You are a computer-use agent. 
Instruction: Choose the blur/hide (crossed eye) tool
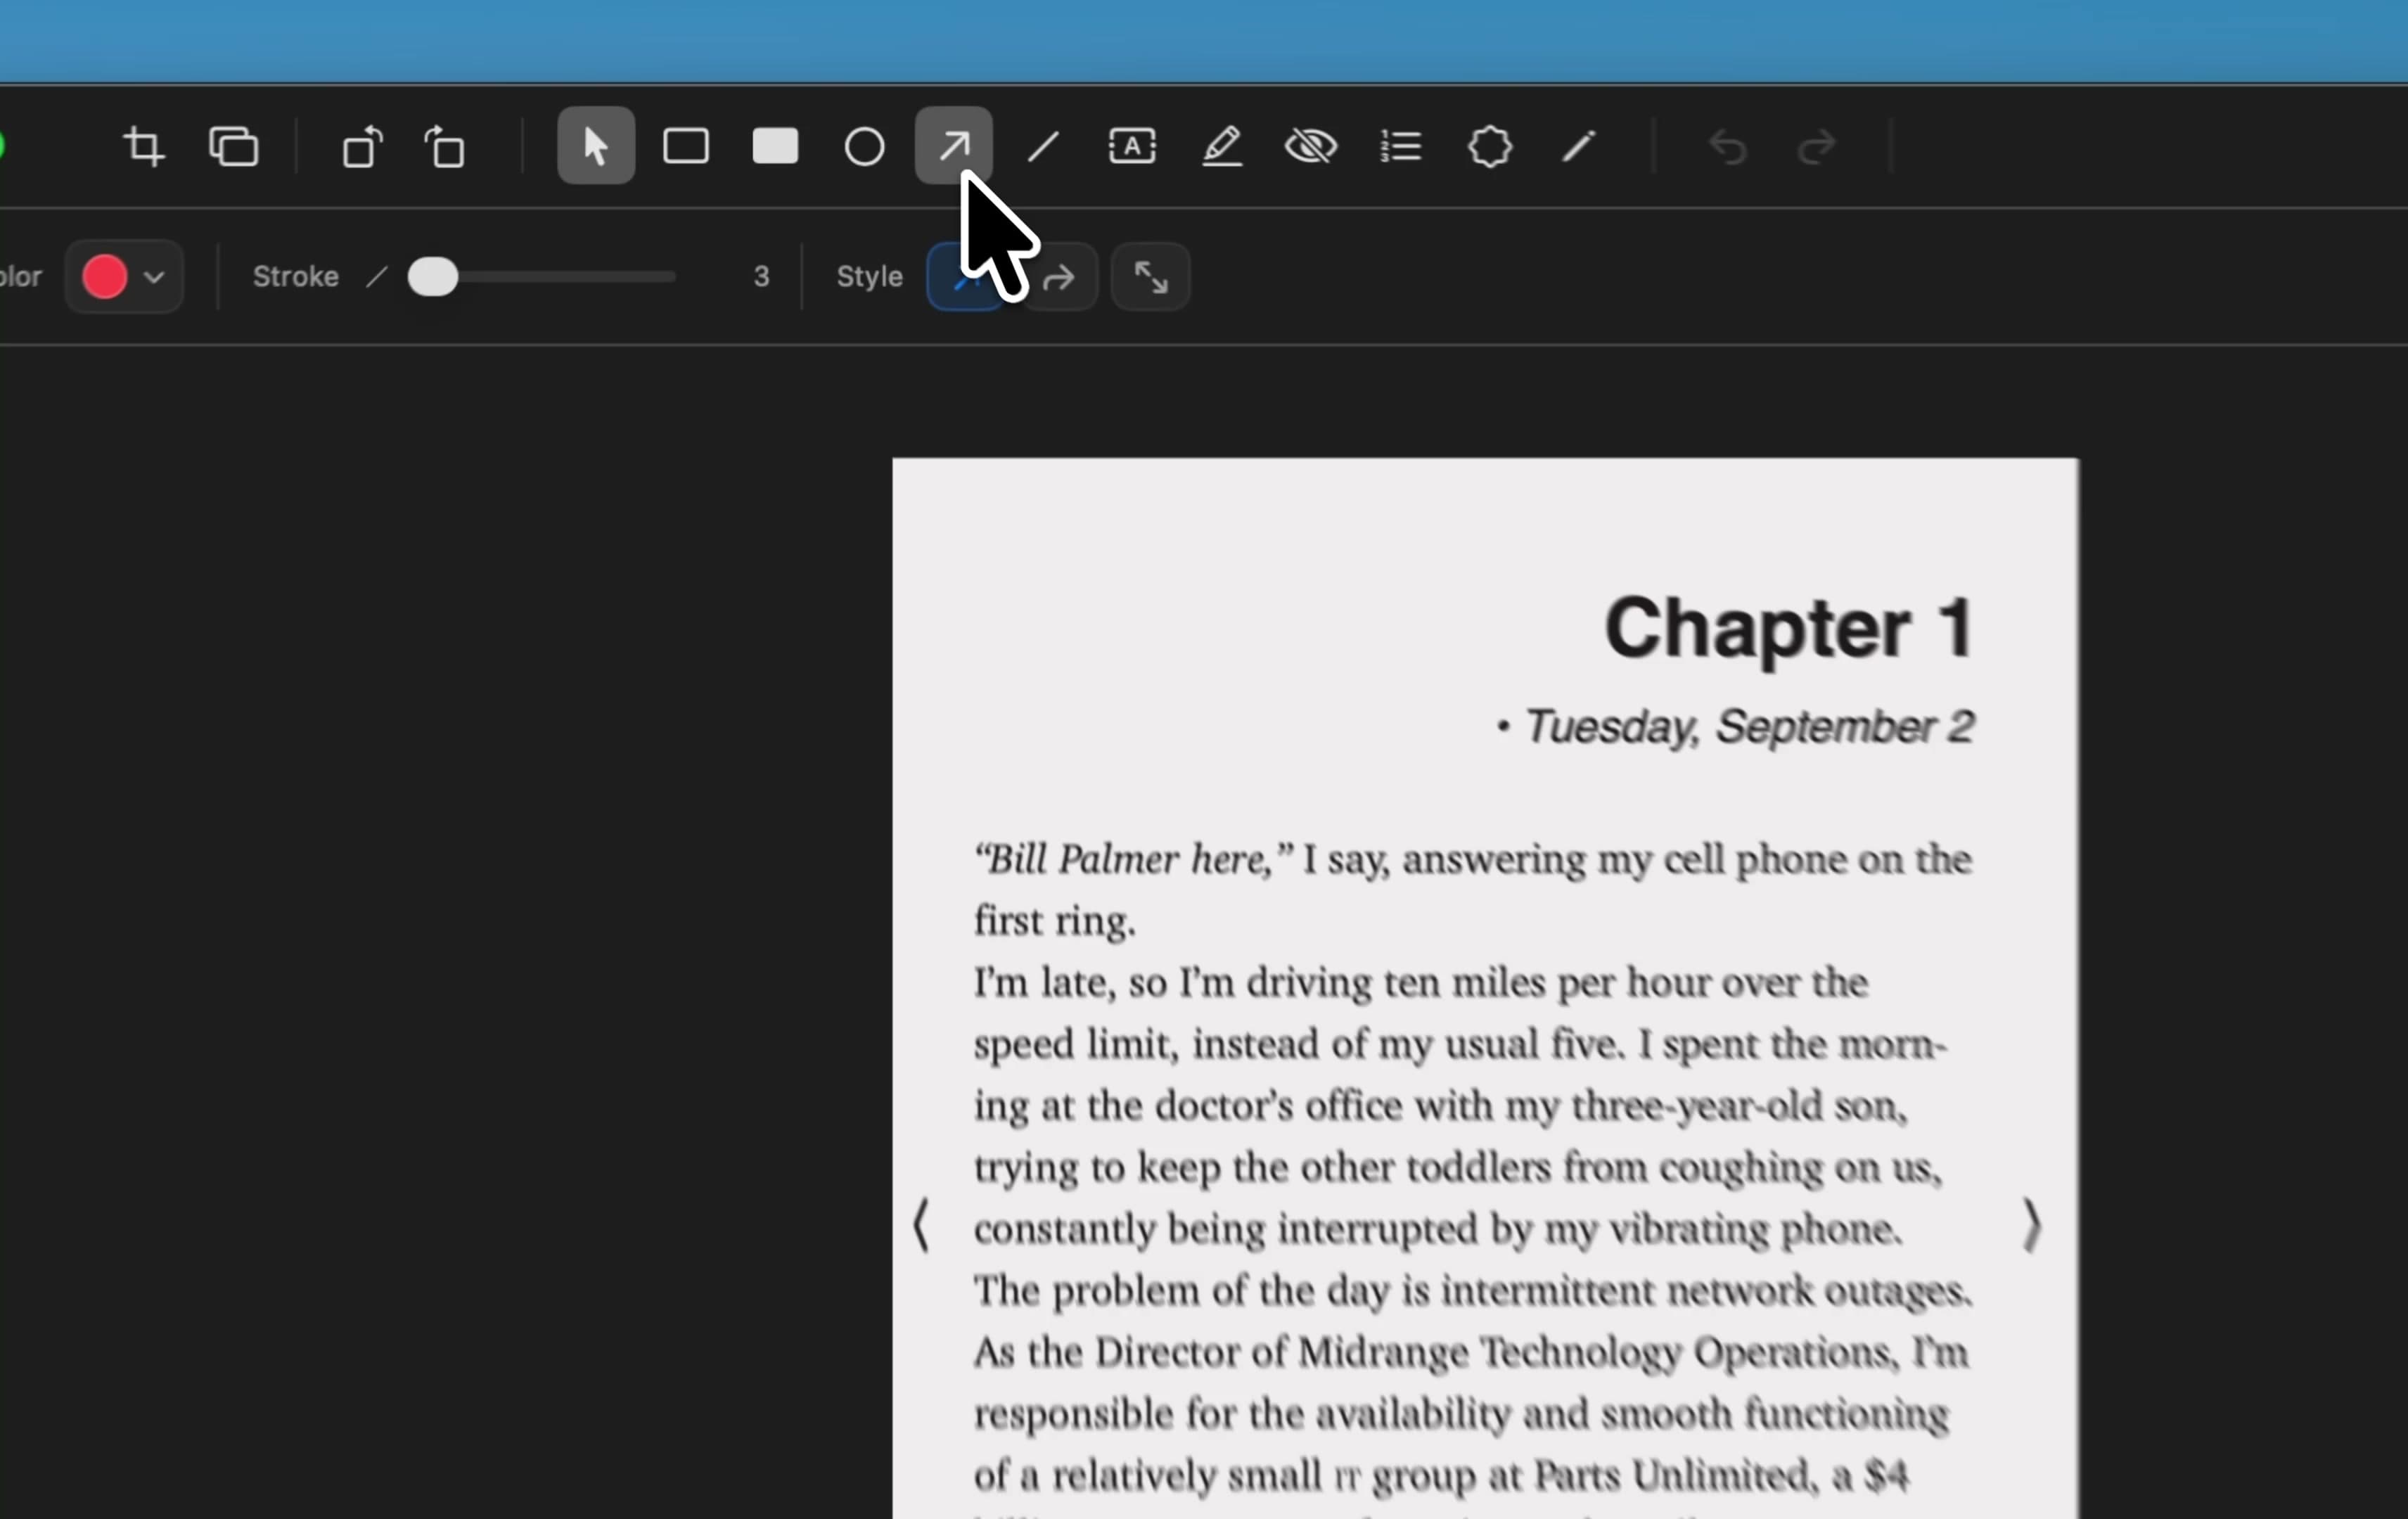tap(1311, 146)
